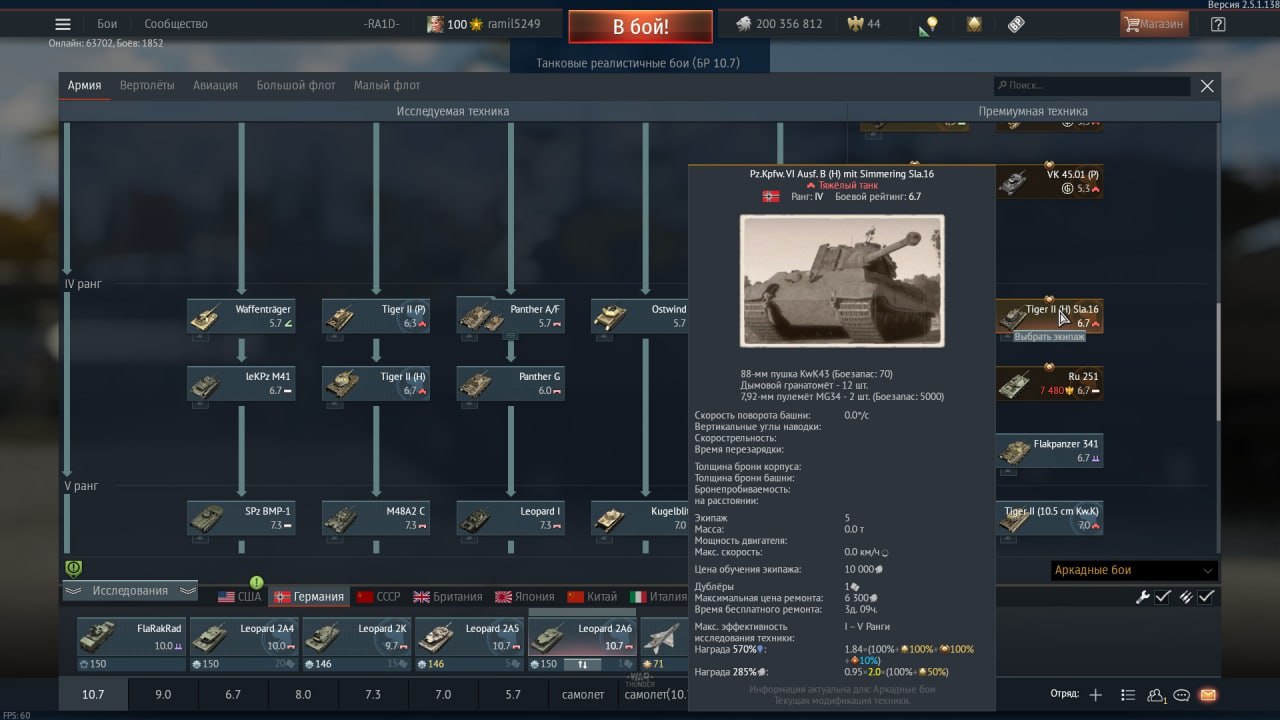Open the Магазин shop button
The height and width of the screenshot is (720, 1280).
point(1155,24)
